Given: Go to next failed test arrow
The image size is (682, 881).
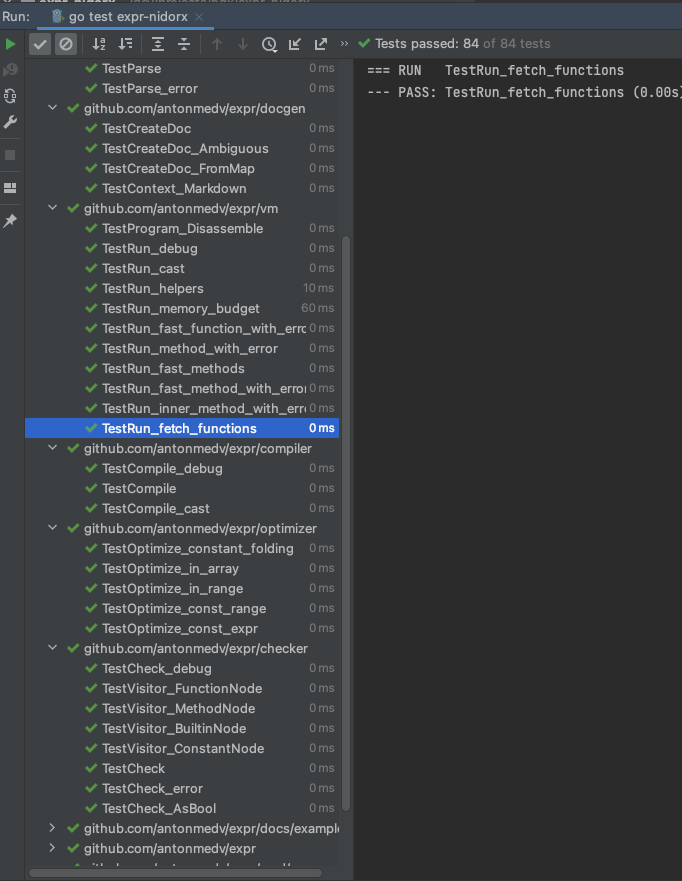Looking at the screenshot, I should click(243, 44).
